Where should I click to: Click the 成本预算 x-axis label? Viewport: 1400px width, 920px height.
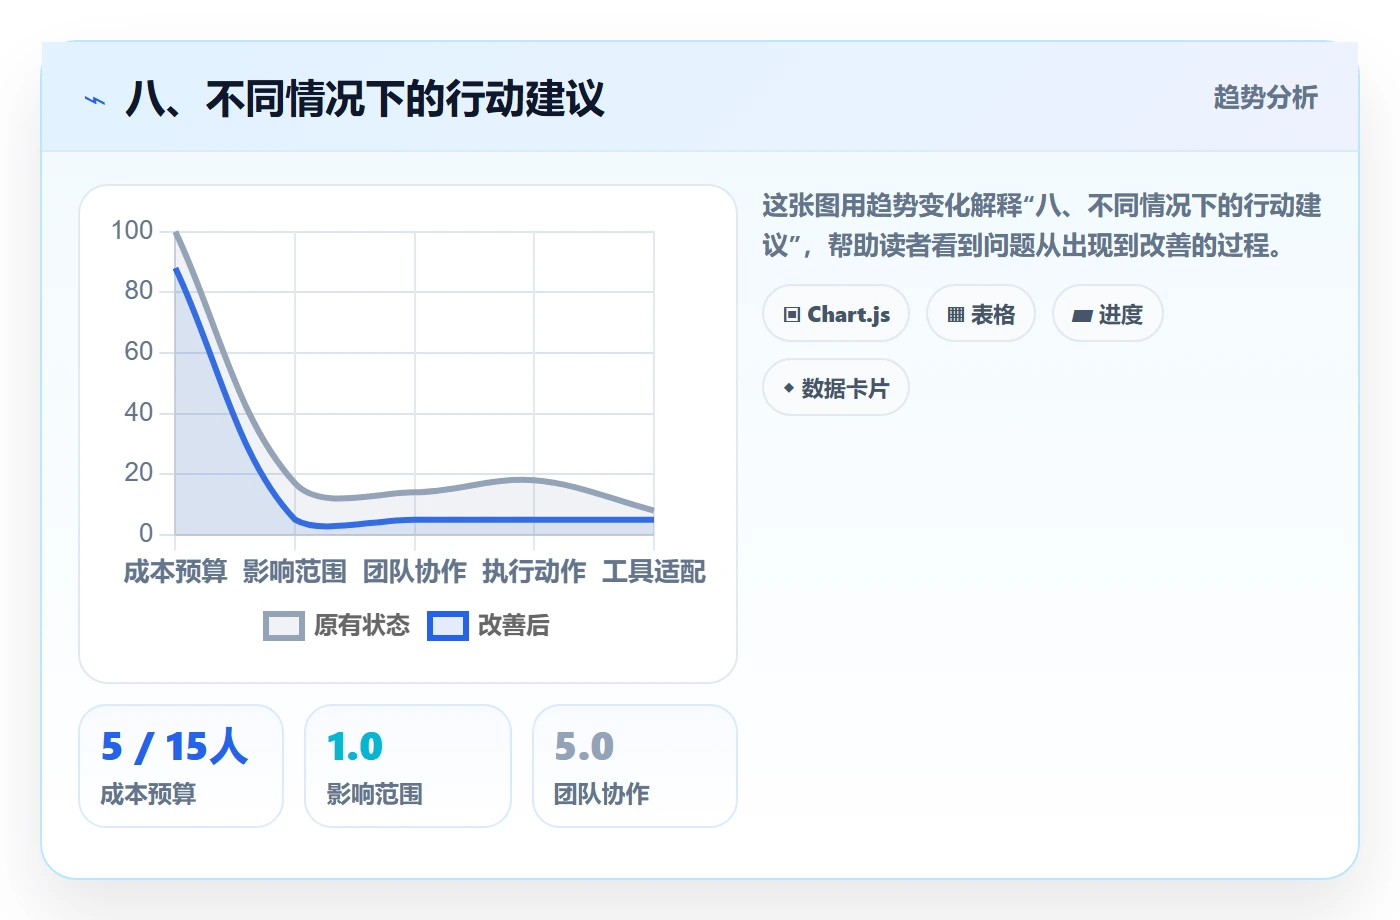point(175,572)
